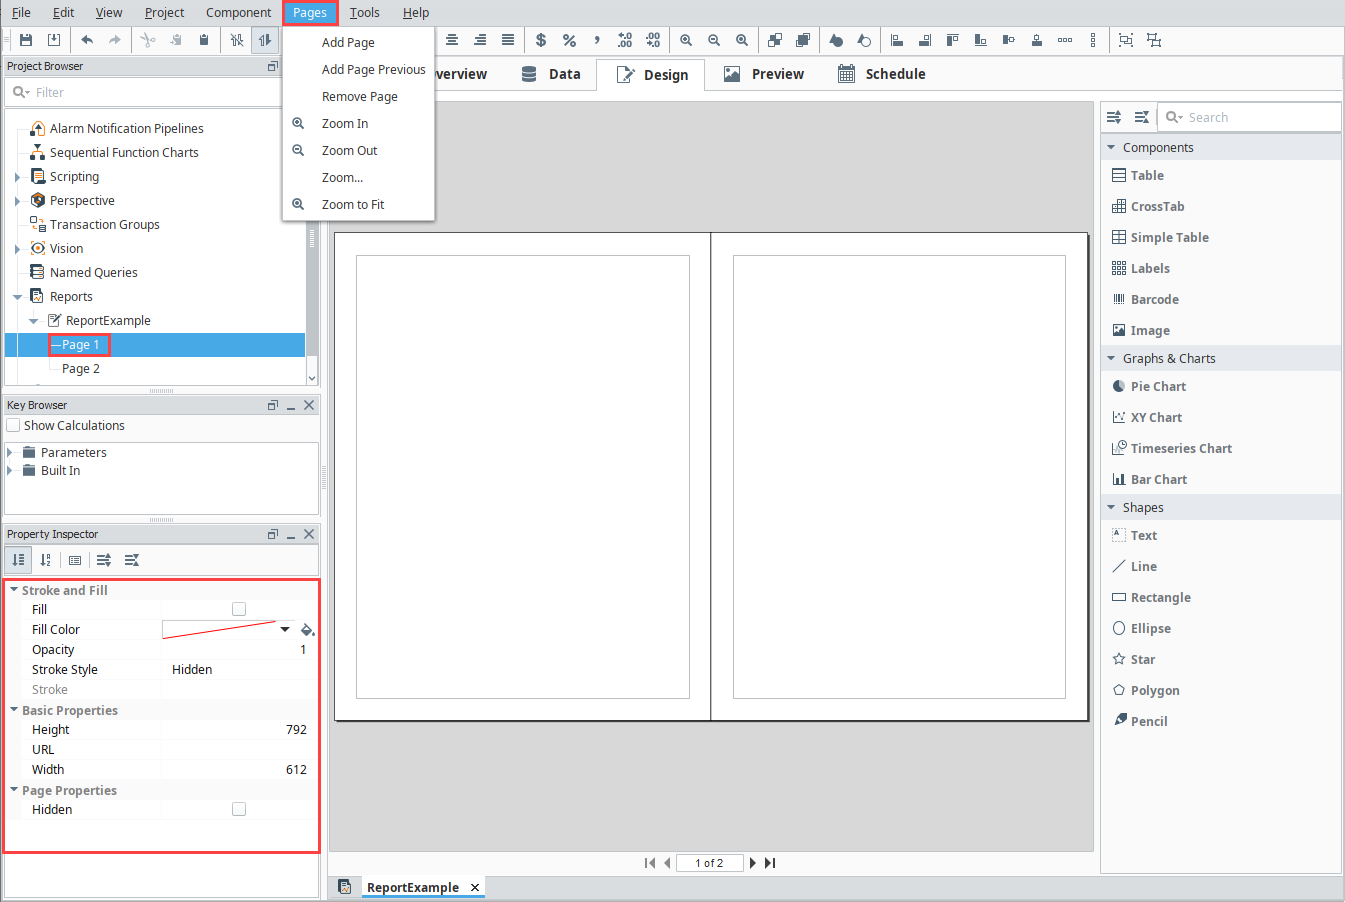Expand the Scripting tree node
Viewport: 1345px width, 902px height.
tap(17, 177)
